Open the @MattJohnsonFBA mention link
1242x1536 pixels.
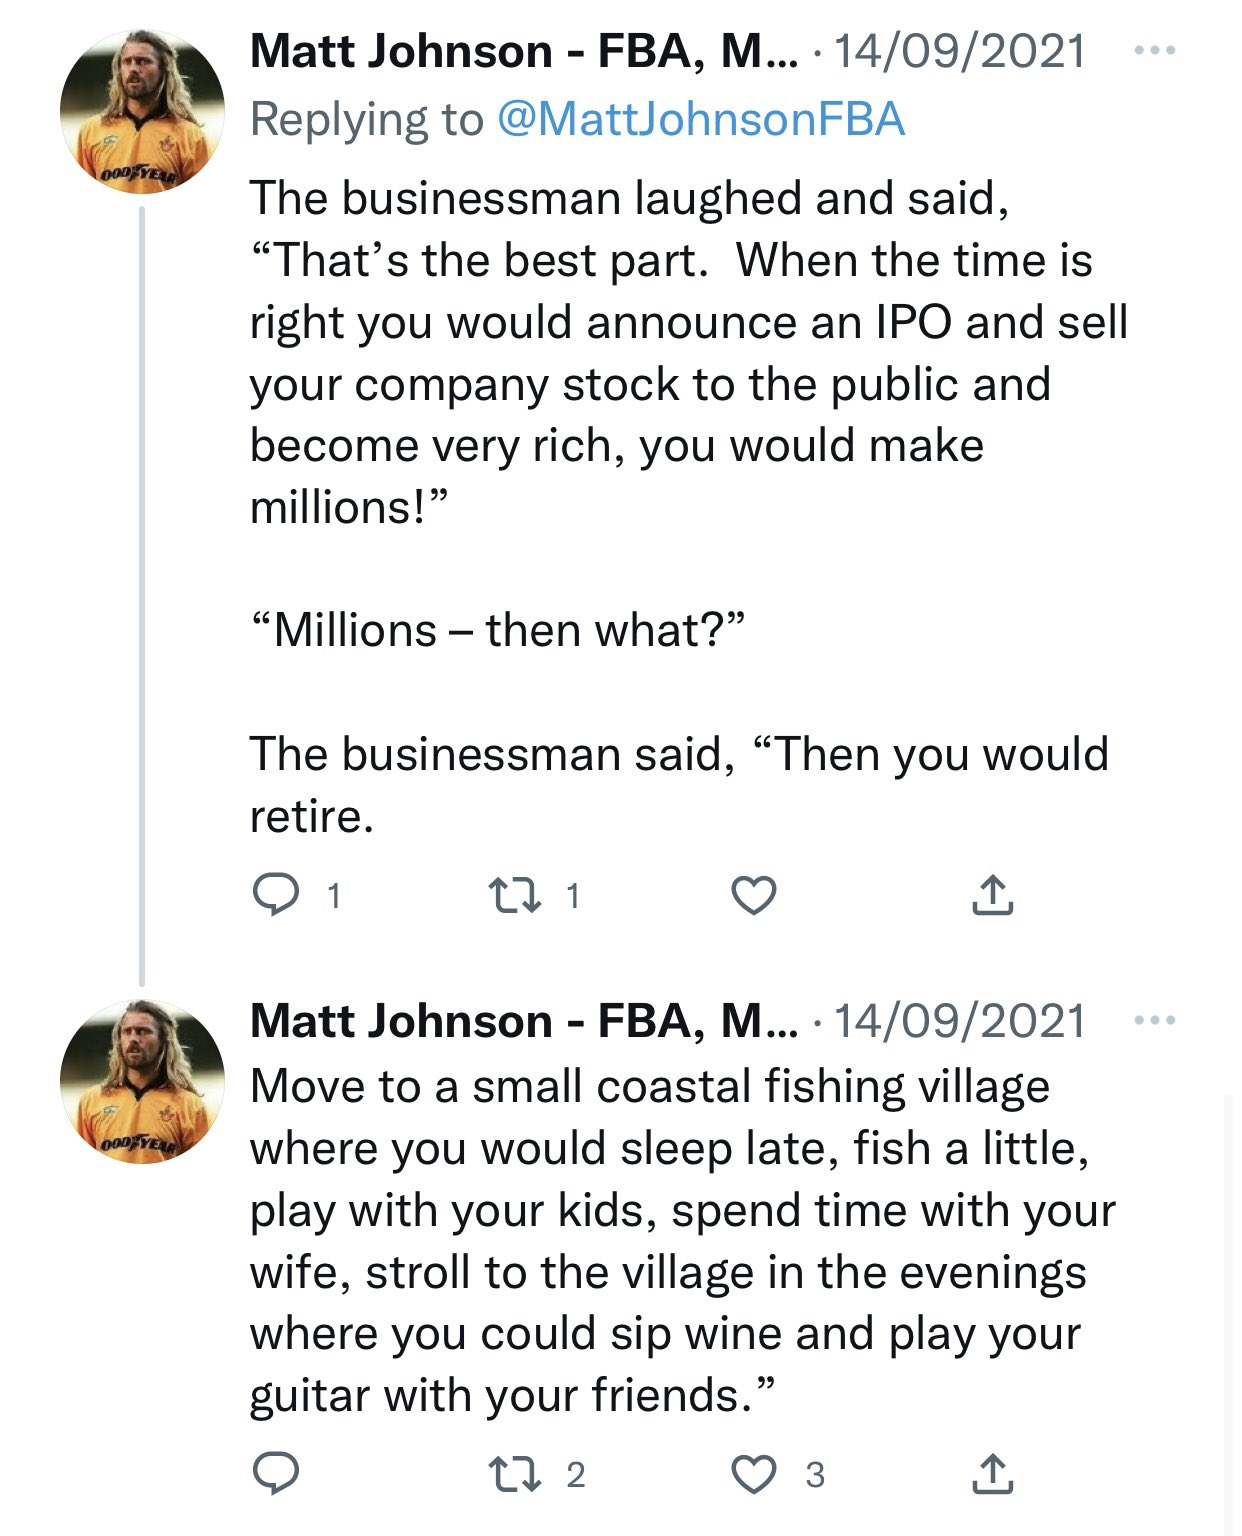700,119
